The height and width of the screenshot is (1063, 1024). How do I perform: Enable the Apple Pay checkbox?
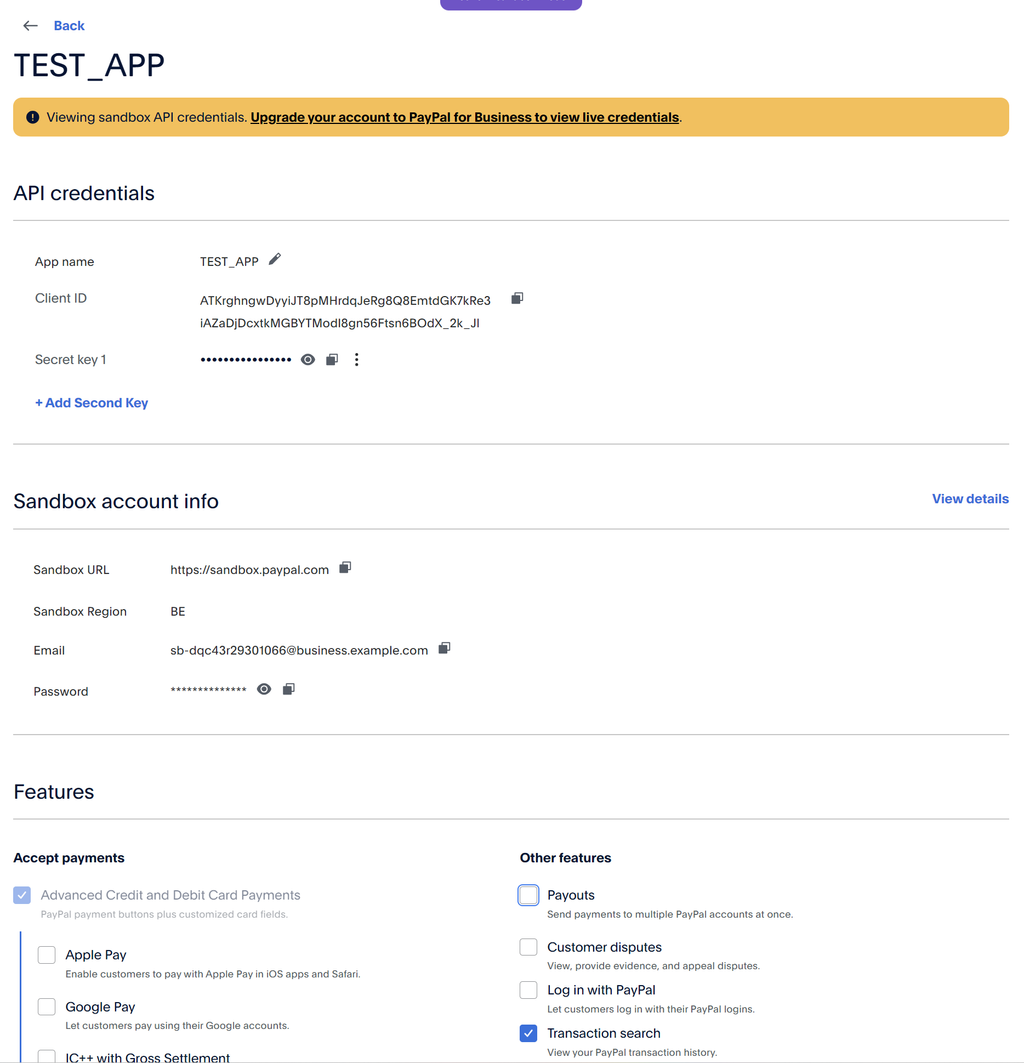[47, 955]
